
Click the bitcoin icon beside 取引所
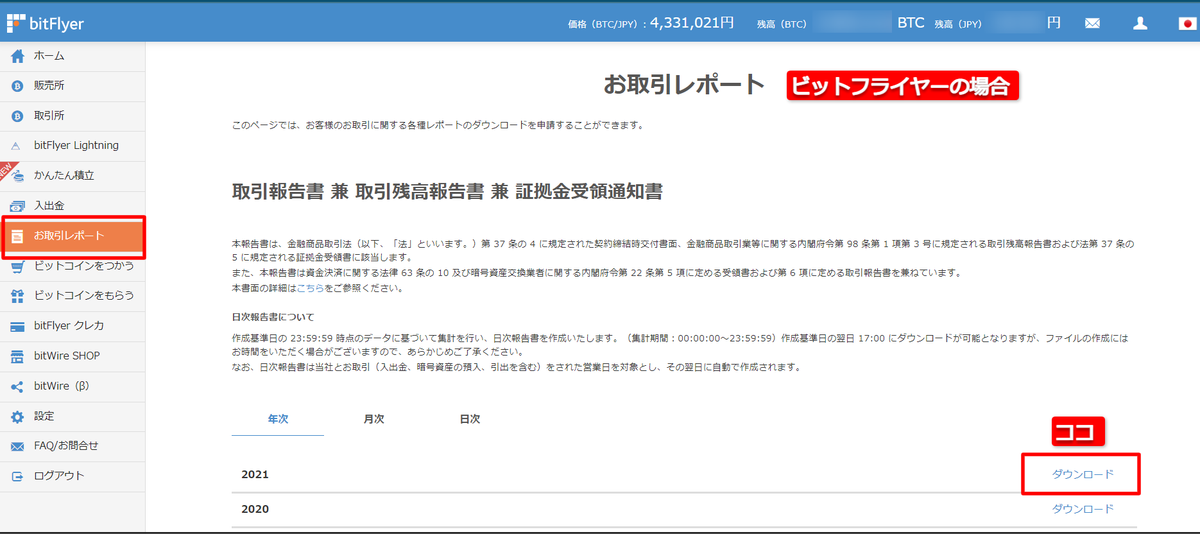pos(17,116)
